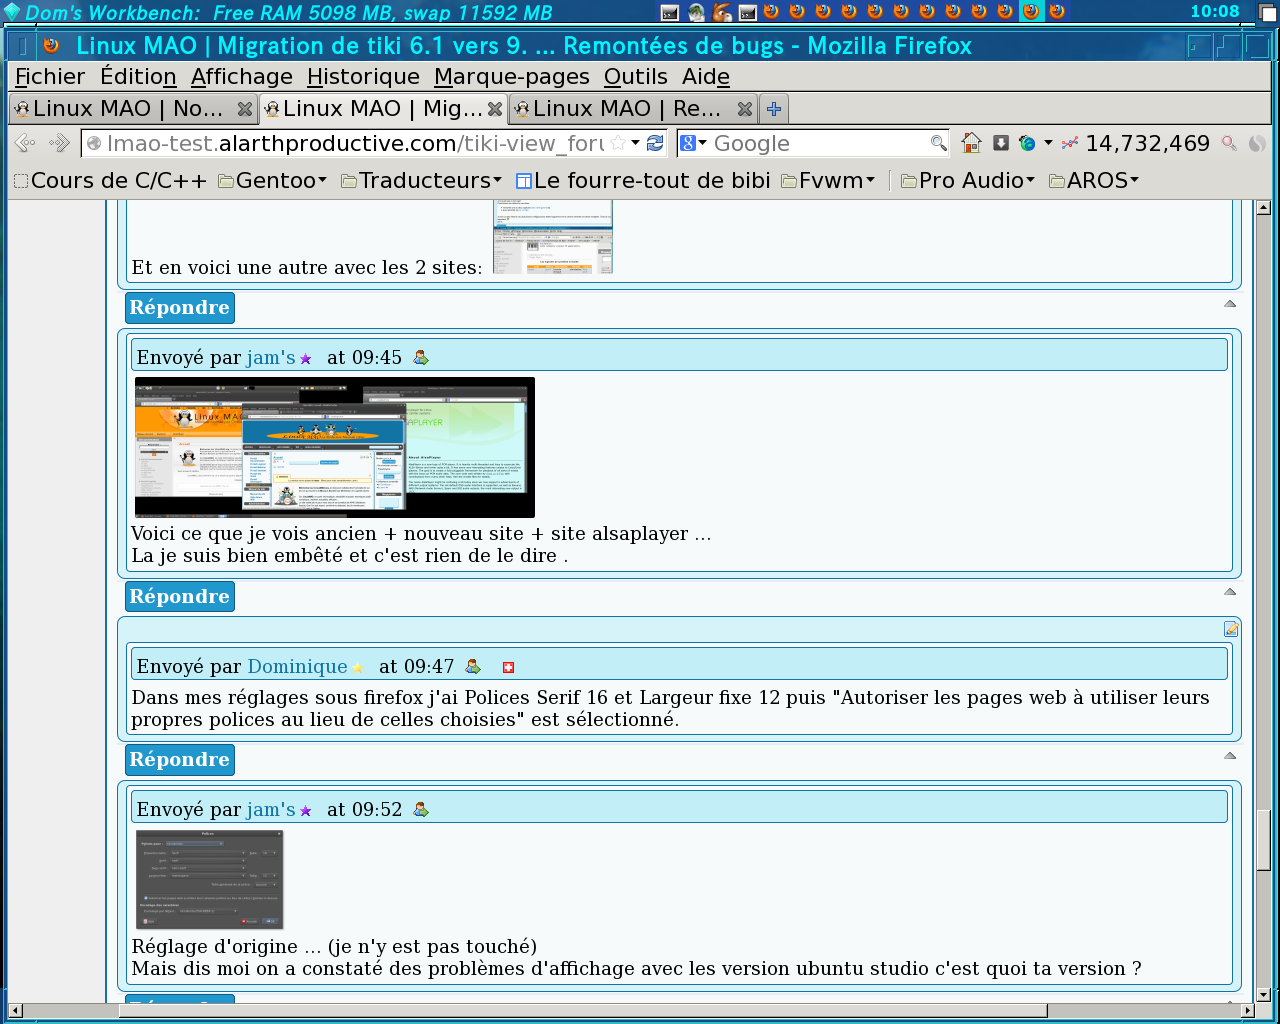Open 'Cours de C/C++' bookmark
1280x1024 pixels.
tap(110, 180)
